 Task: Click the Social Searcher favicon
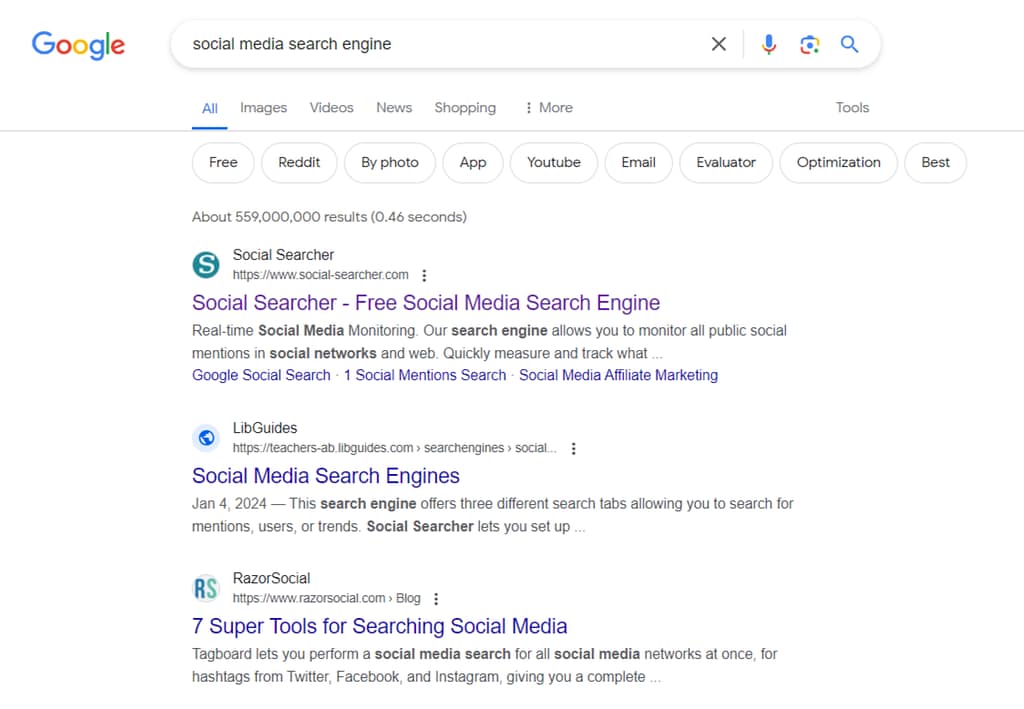[206, 264]
